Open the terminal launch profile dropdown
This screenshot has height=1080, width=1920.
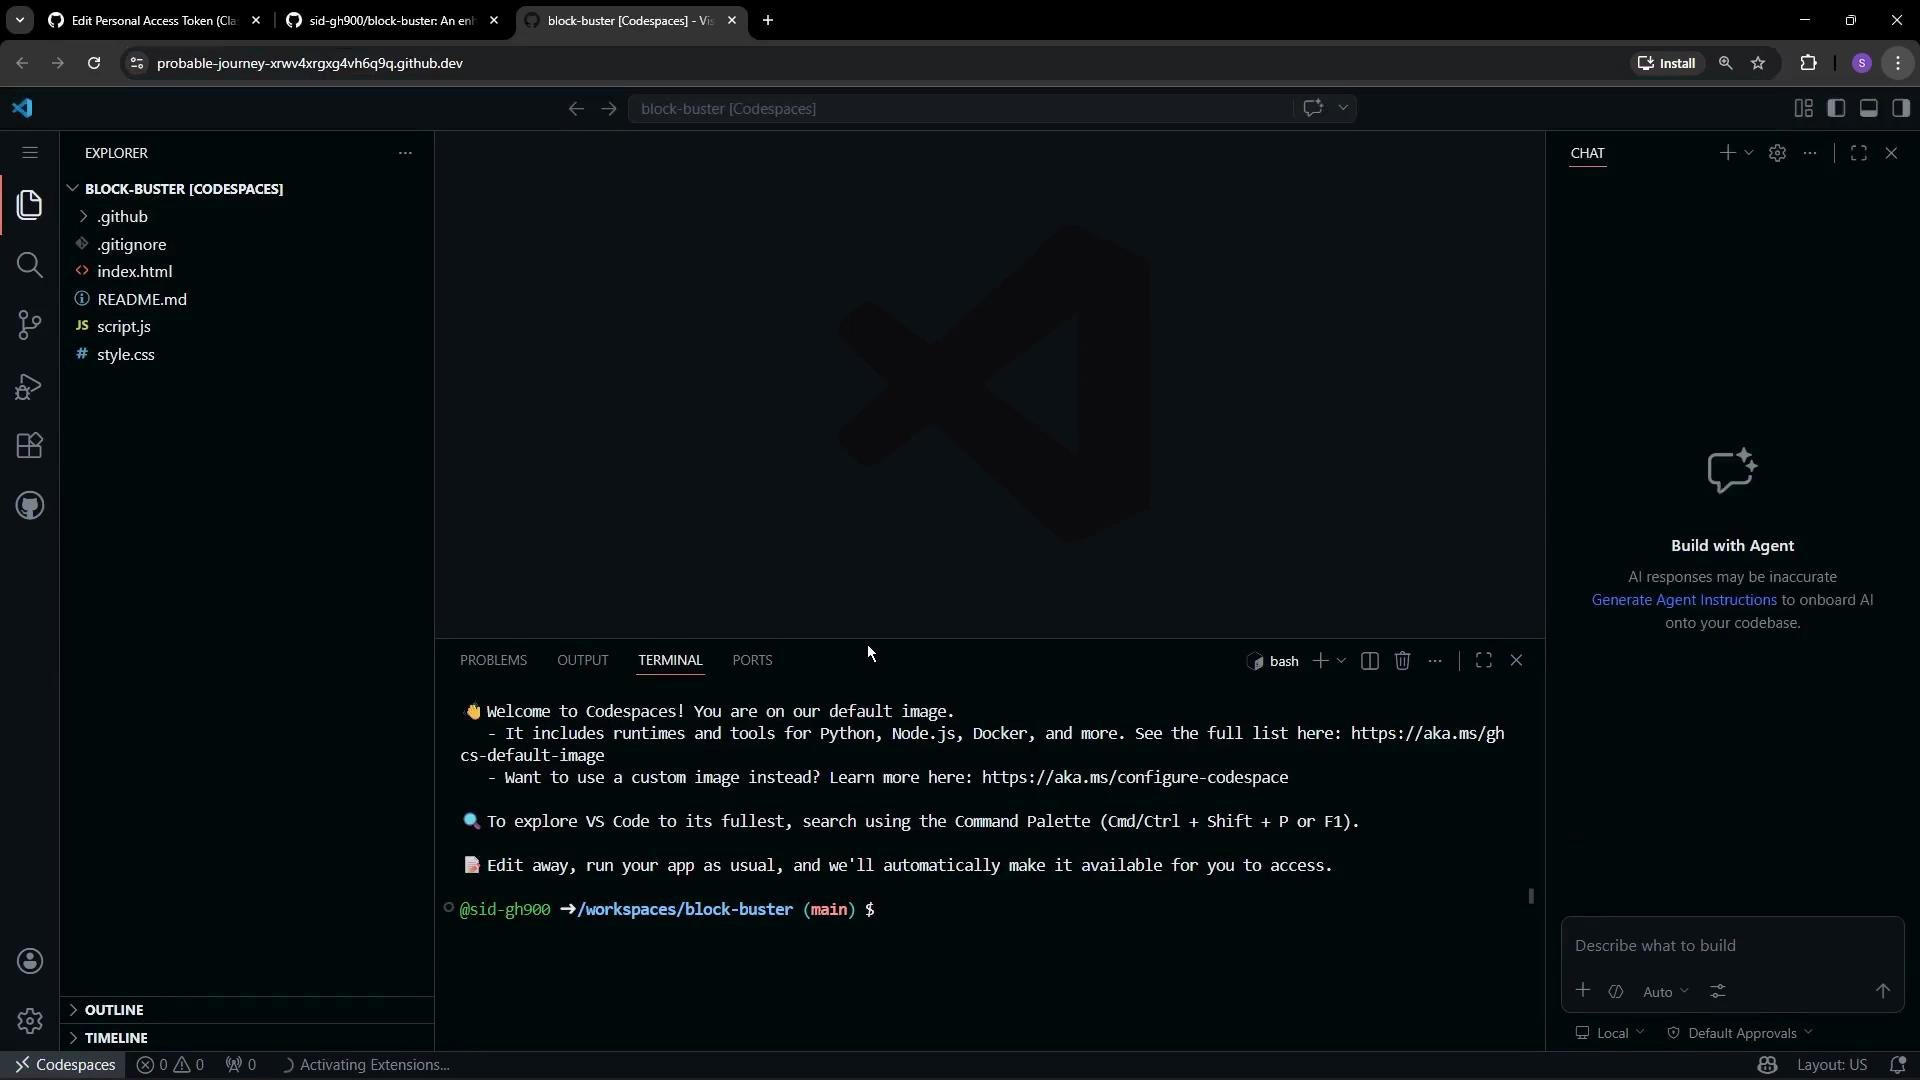click(x=1342, y=661)
